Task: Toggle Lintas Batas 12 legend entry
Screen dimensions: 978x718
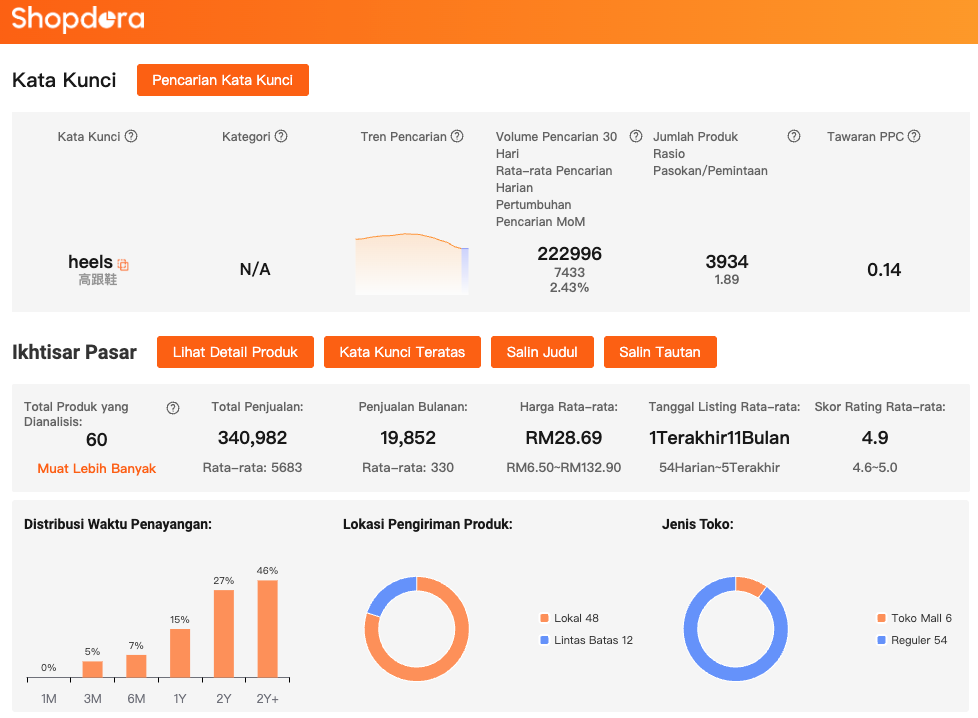Action: point(586,640)
